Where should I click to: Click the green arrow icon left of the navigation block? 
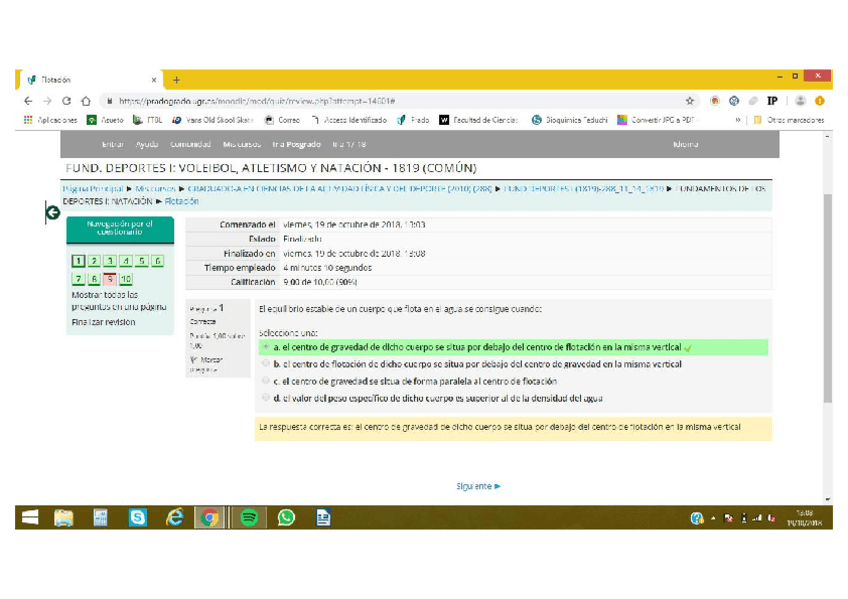point(52,212)
